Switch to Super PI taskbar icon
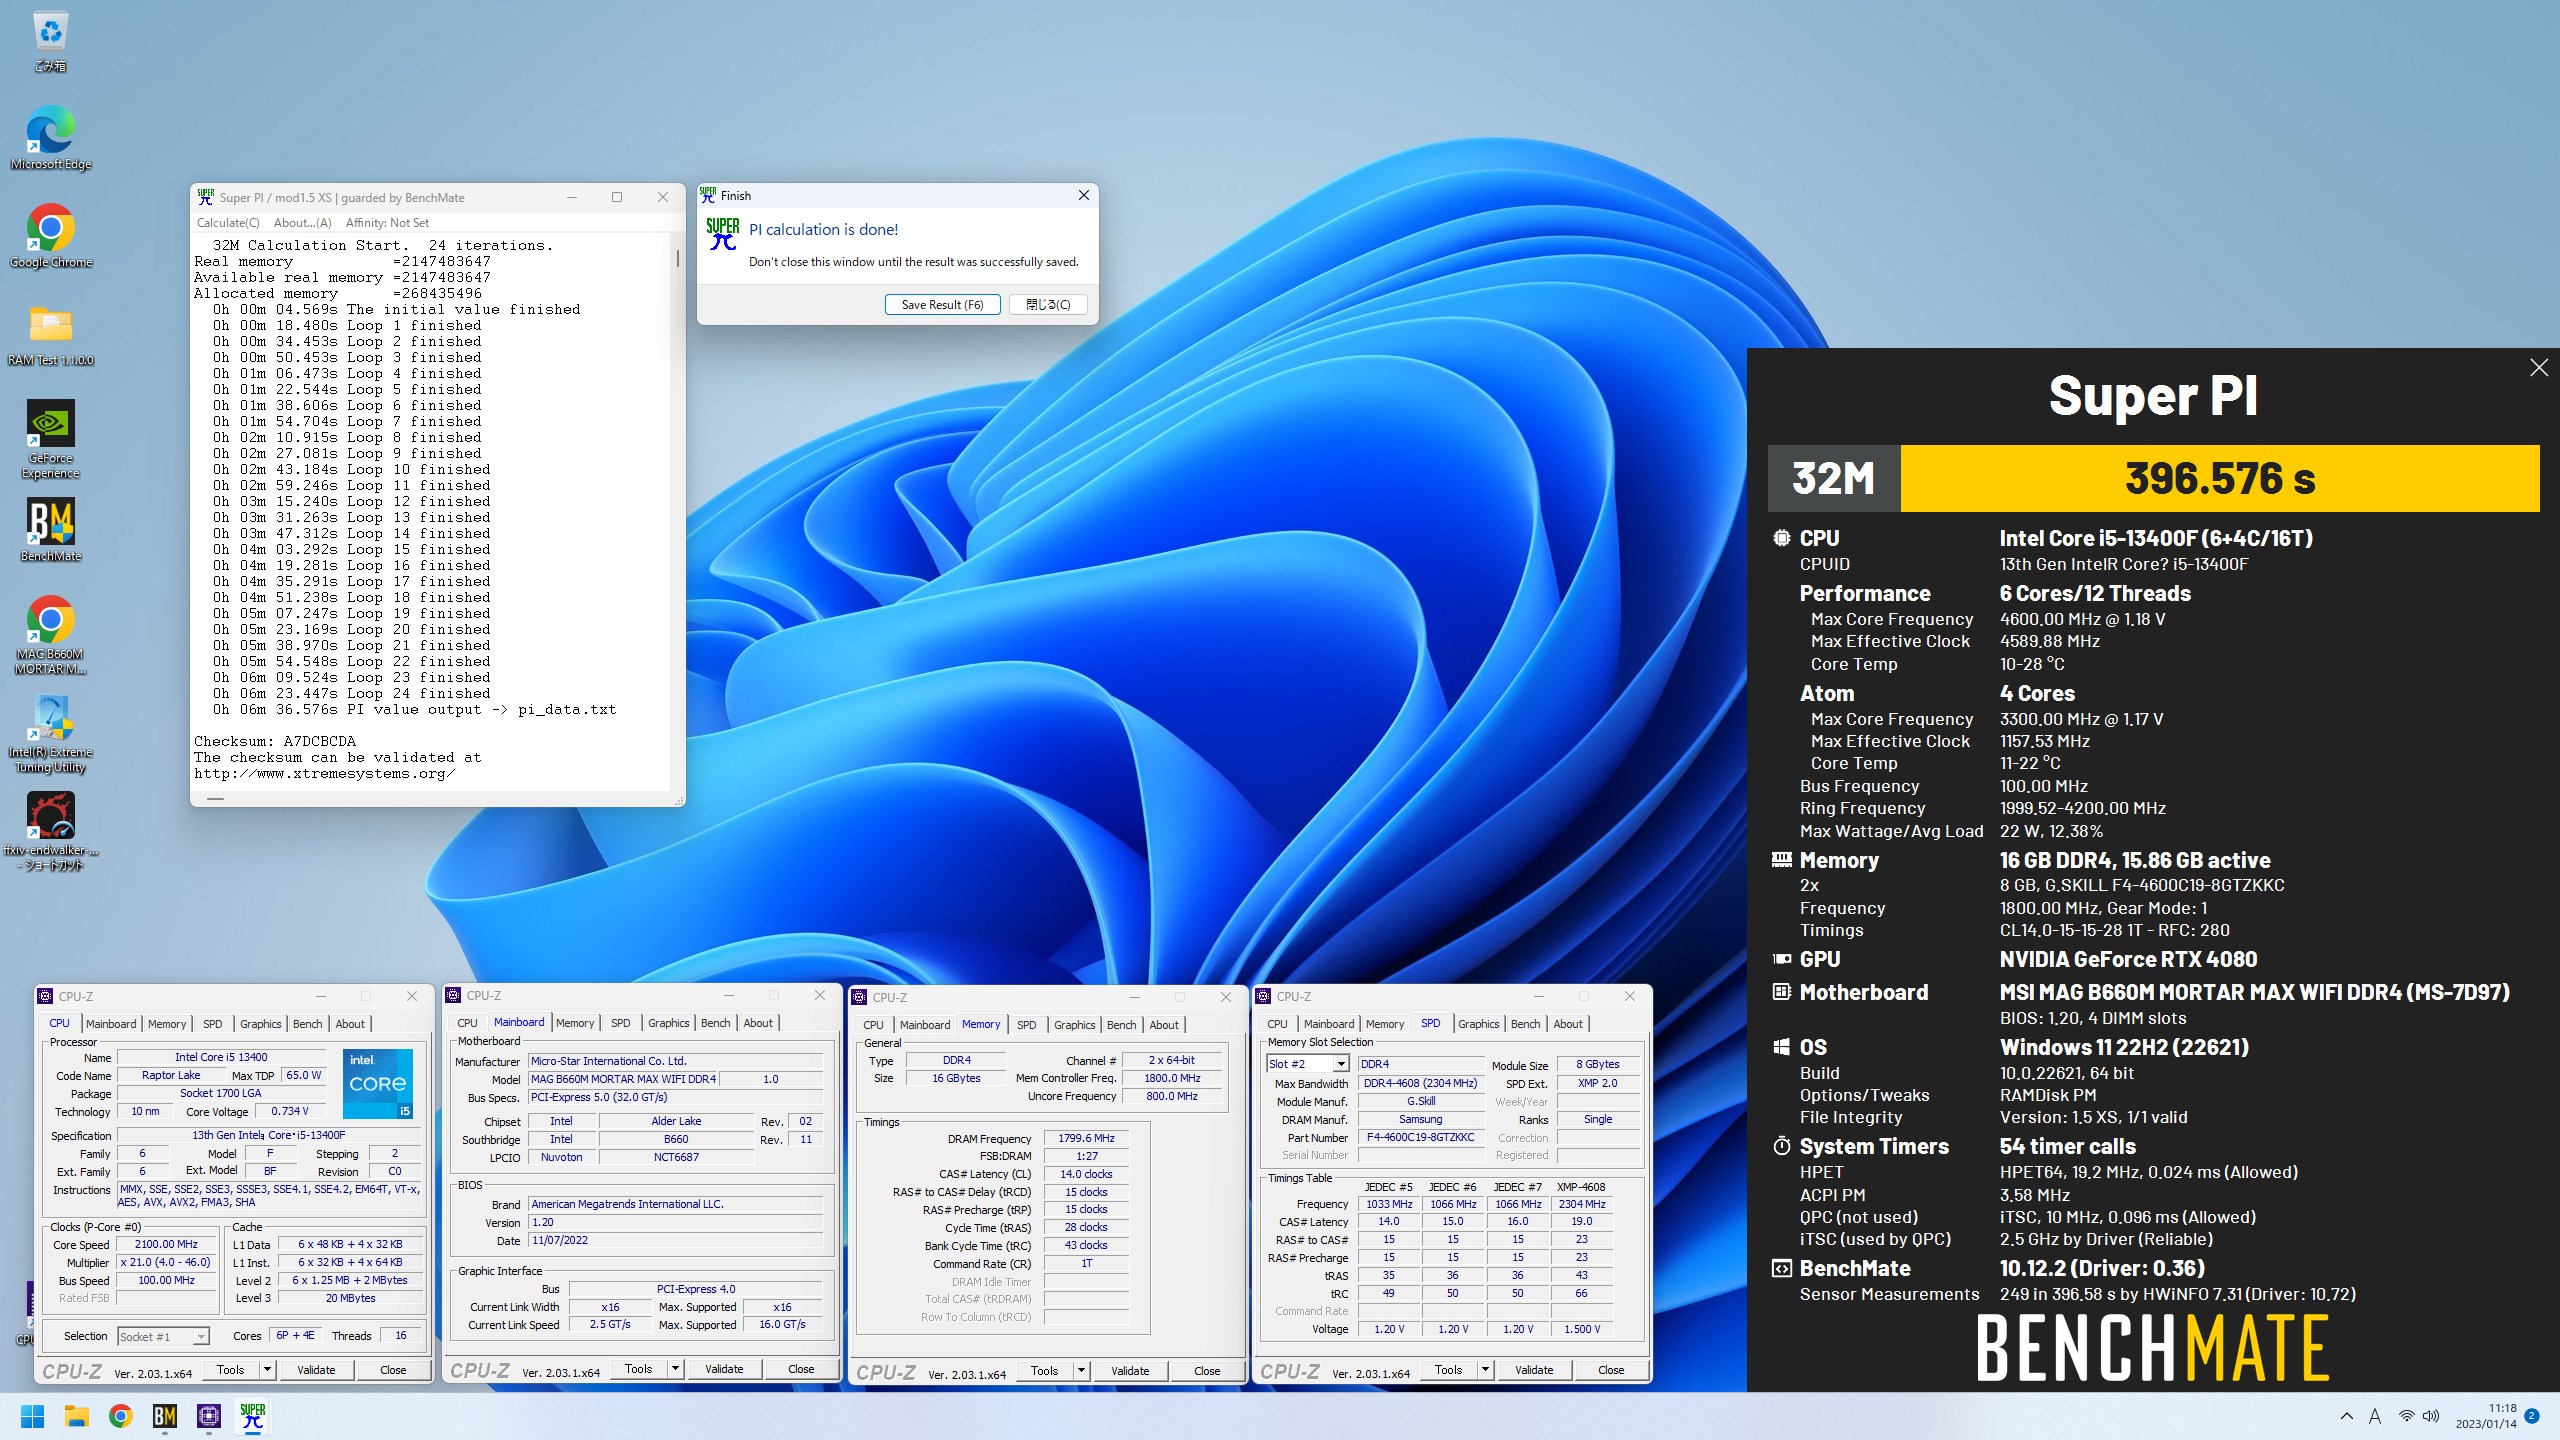2560x1440 pixels. click(x=252, y=1416)
